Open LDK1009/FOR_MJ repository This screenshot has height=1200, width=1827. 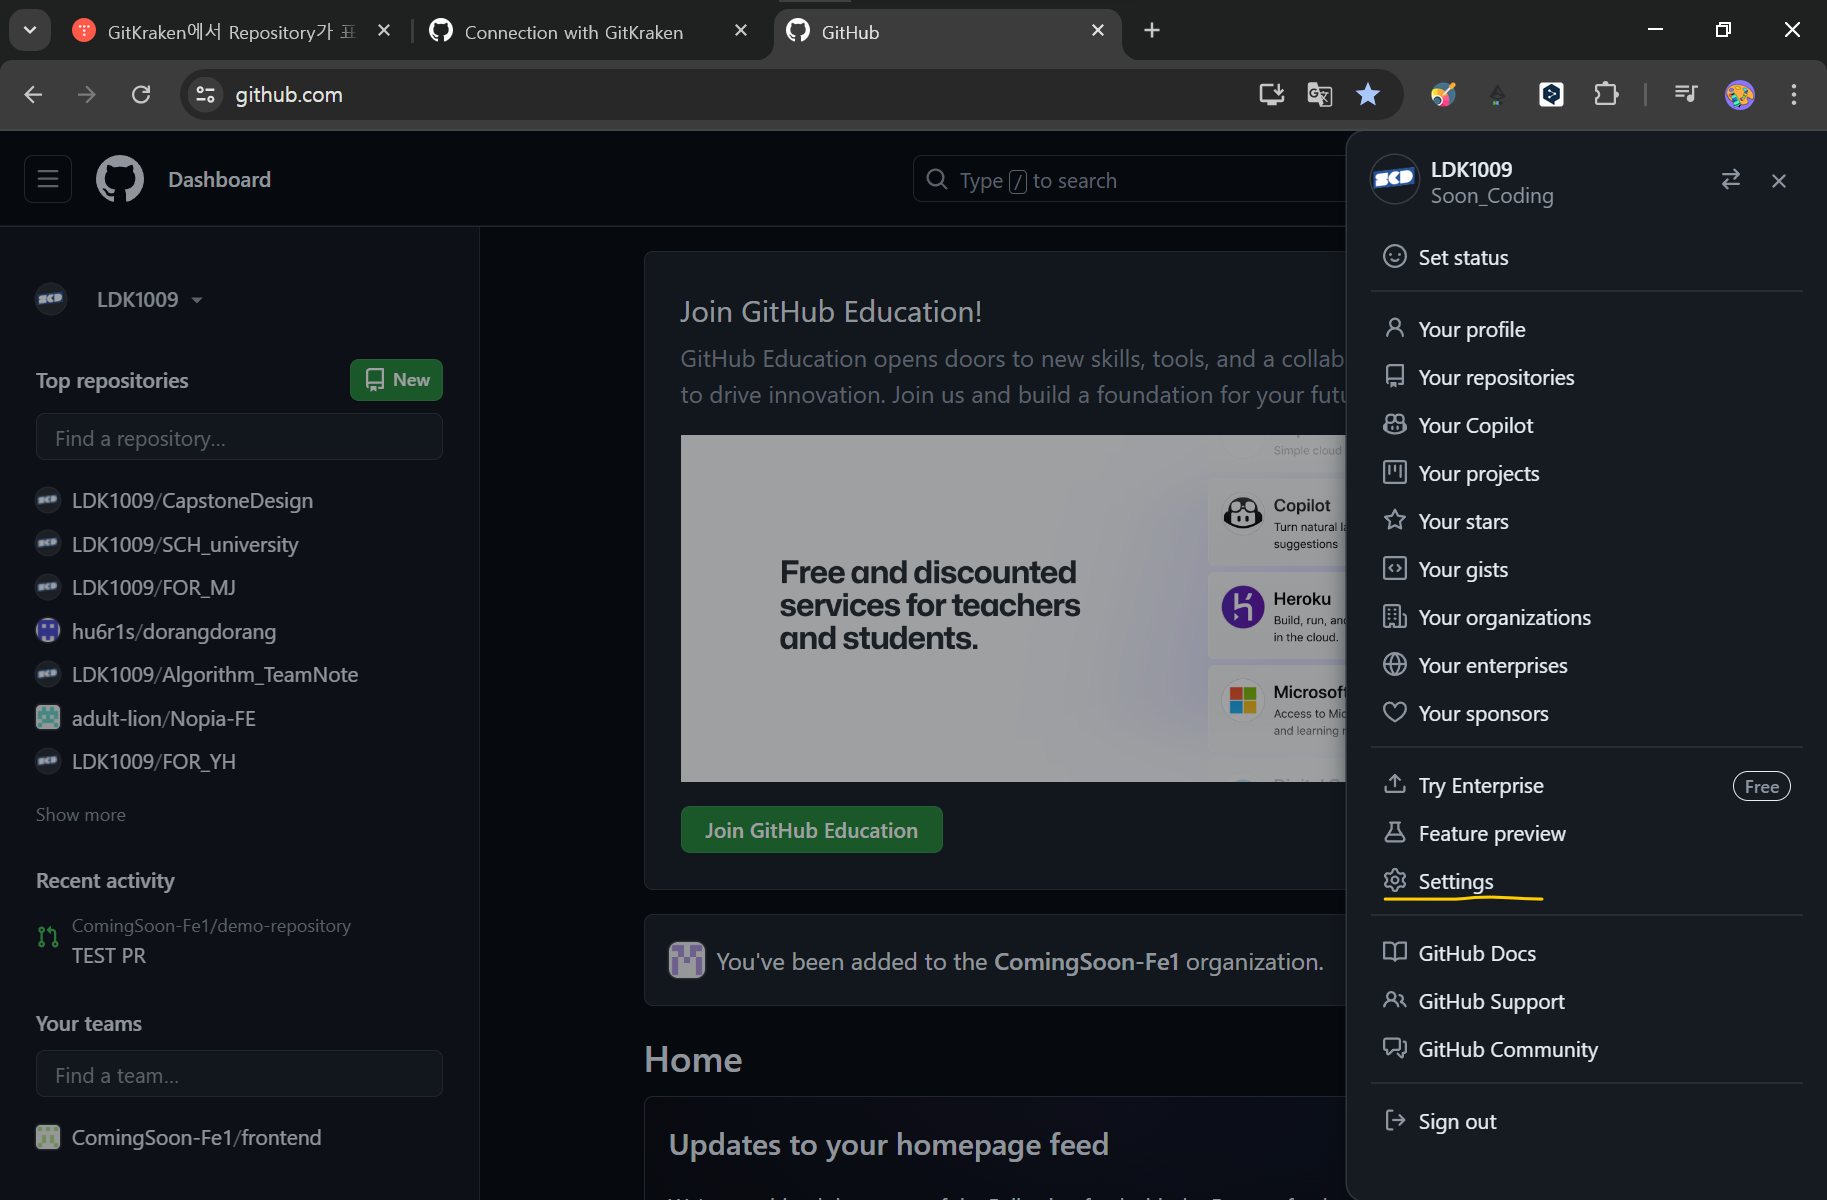(154, 587)
